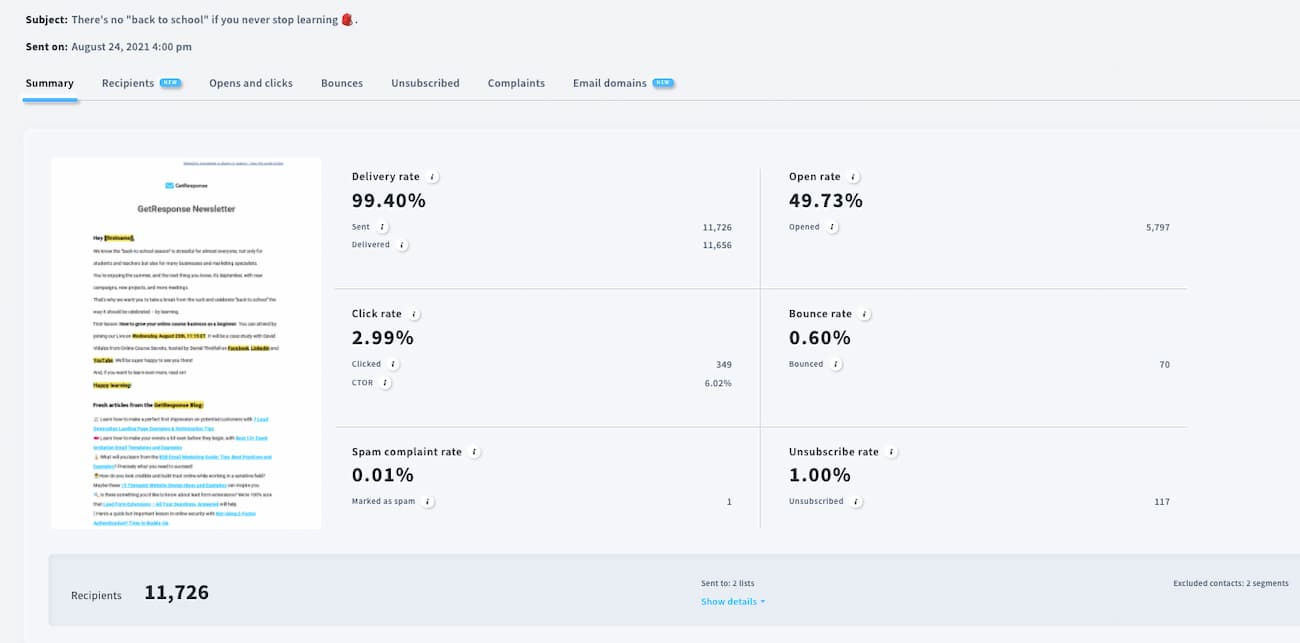Viewport: 1300px width, 643px height.
Task: Open the Click rate info tooltip icon
Action: pyautogui.click(x=414, y=314)
